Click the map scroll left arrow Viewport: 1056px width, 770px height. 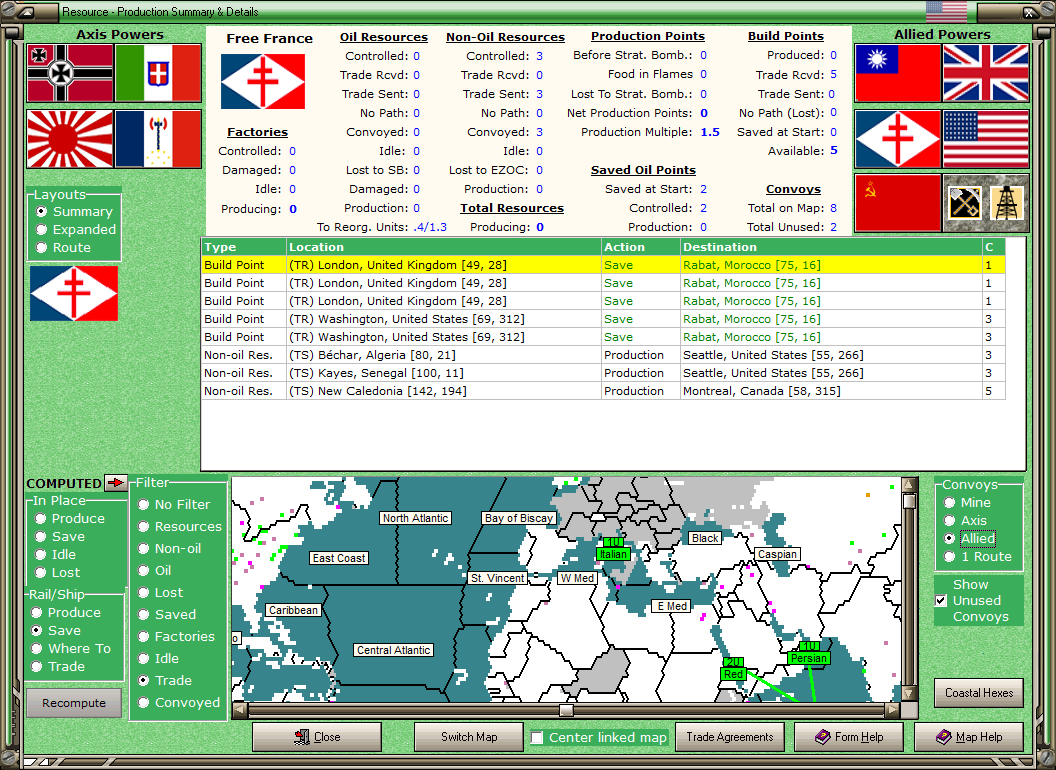(240, 710)
